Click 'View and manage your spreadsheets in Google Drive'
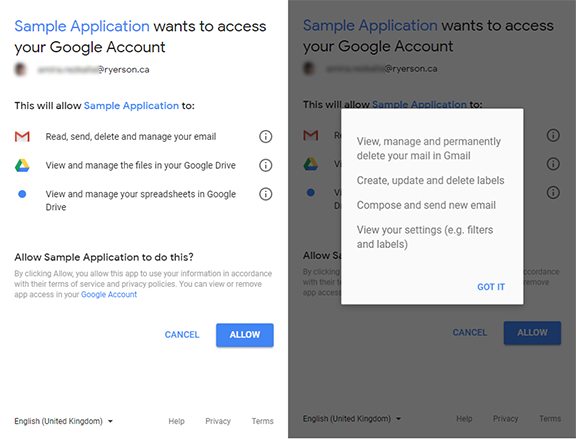This screenshot has width=576, height=439. click(x=140, y=200)
